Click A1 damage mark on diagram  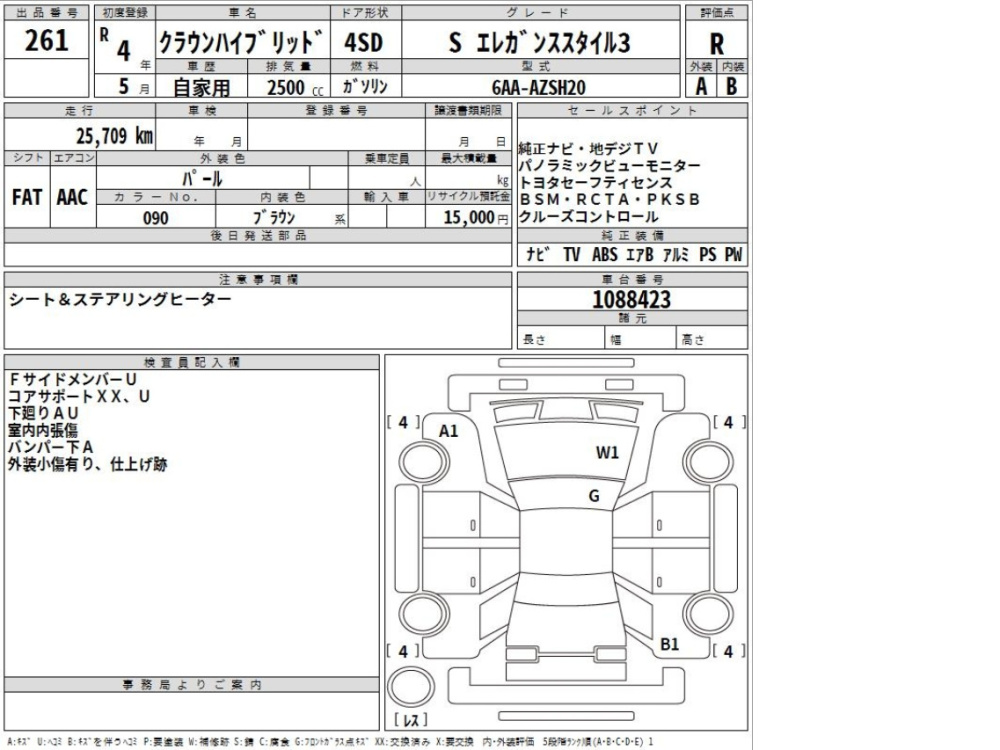point(448,431)
